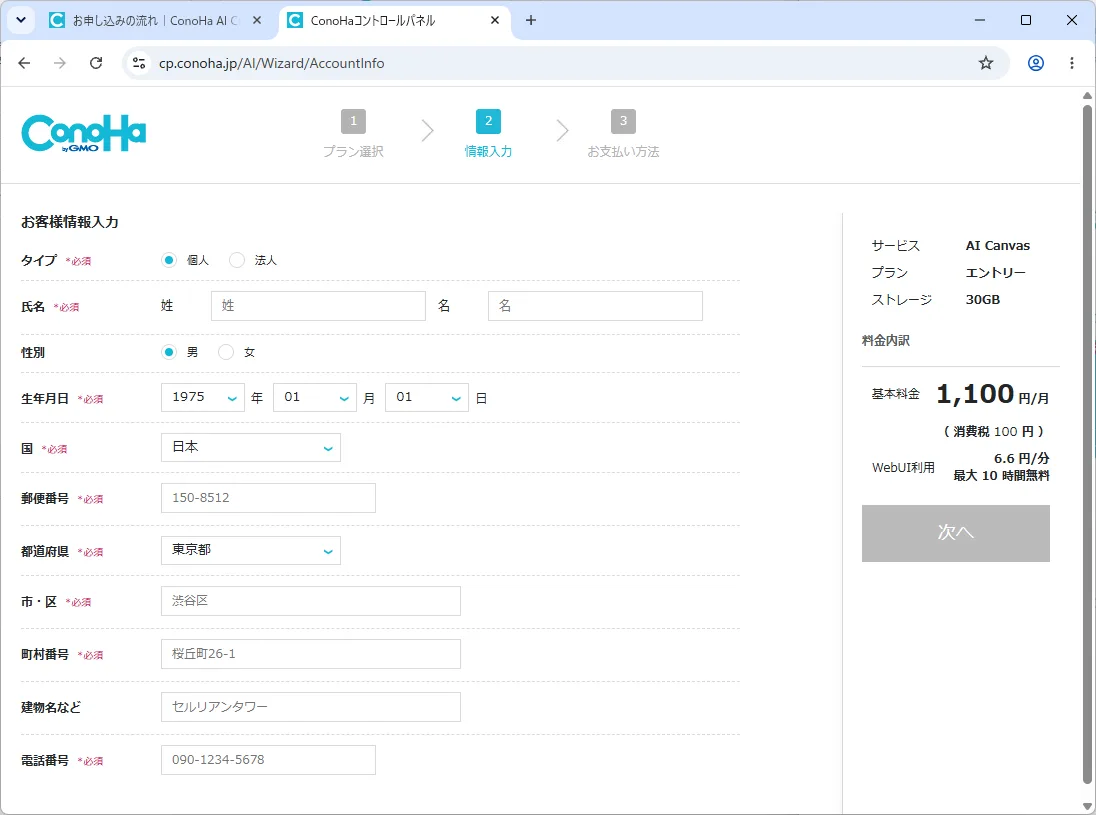Click the 町村番号 field 桜丘町26-1
1096x815 pixels.
click(x=311, y=654)
